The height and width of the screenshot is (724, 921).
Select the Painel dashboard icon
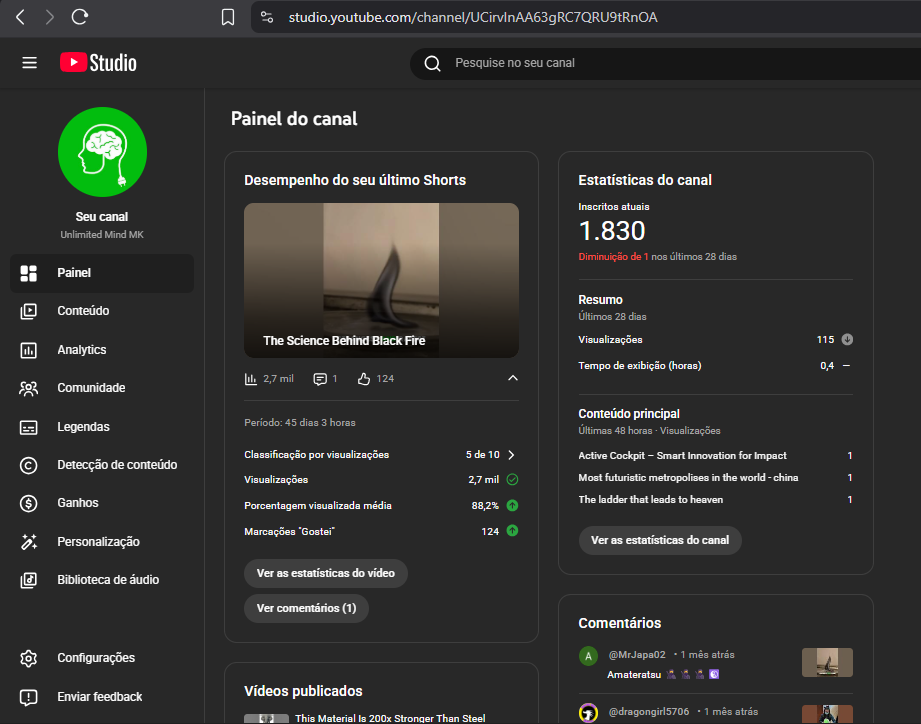pos(29,272)
